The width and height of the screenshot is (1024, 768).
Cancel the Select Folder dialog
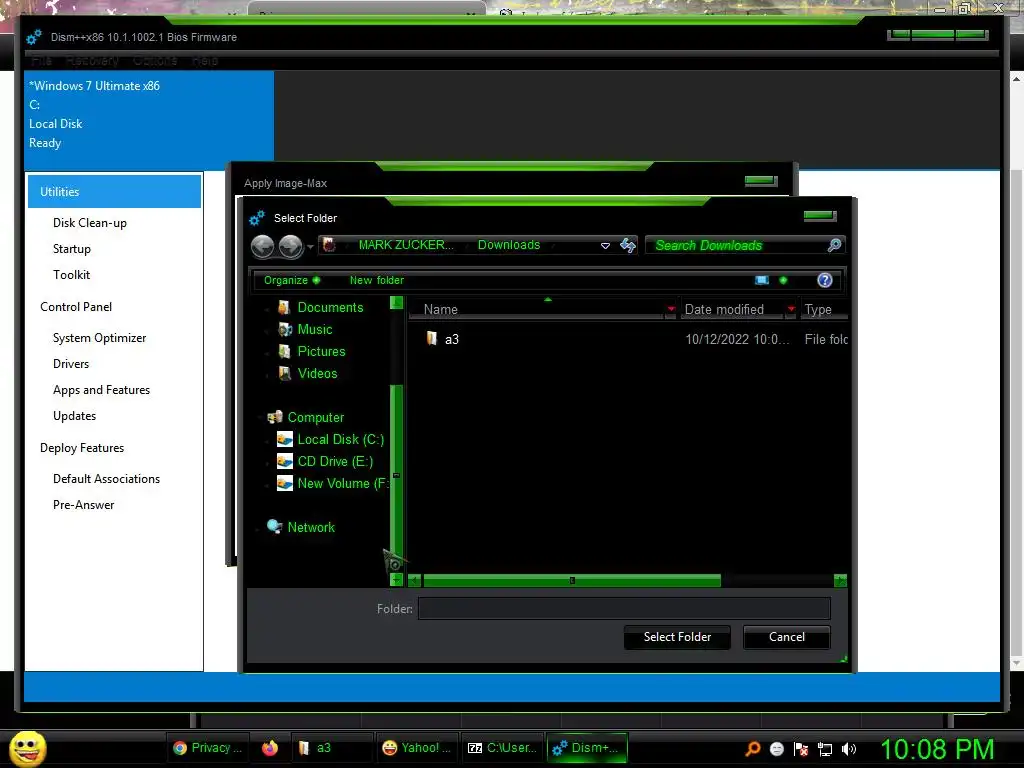click(x=786, y=637)
